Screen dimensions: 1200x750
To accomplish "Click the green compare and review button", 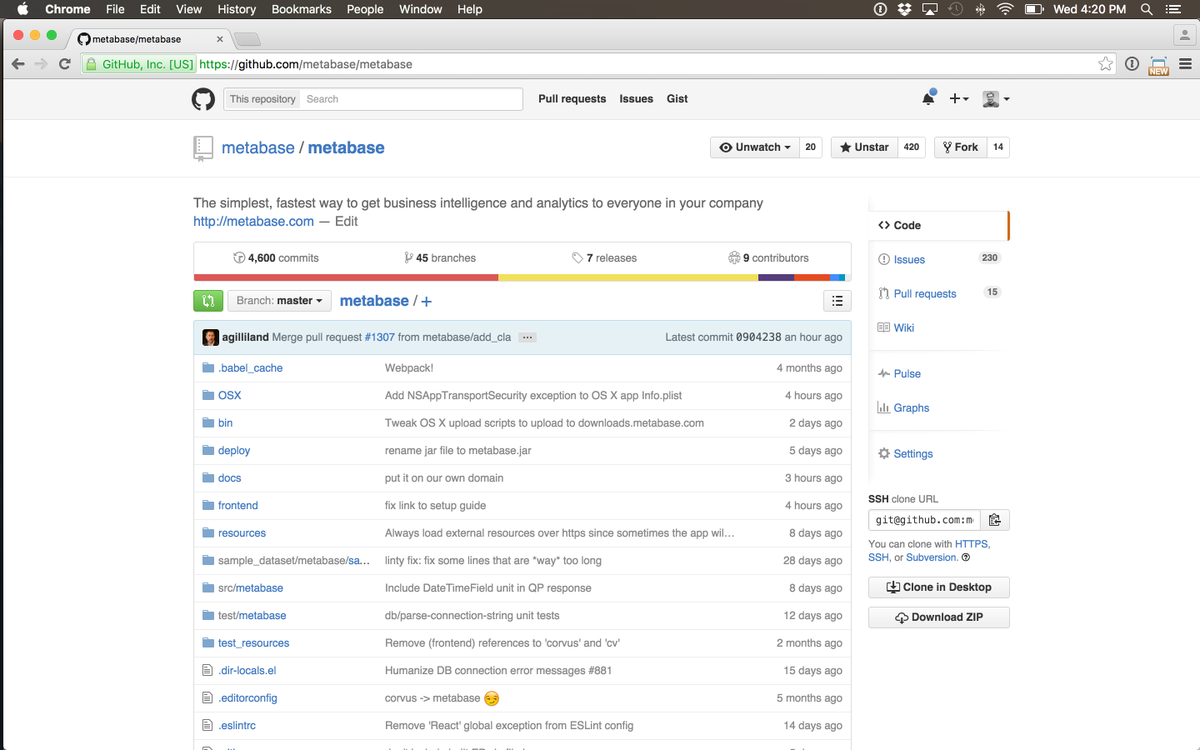I will [208, 300].
